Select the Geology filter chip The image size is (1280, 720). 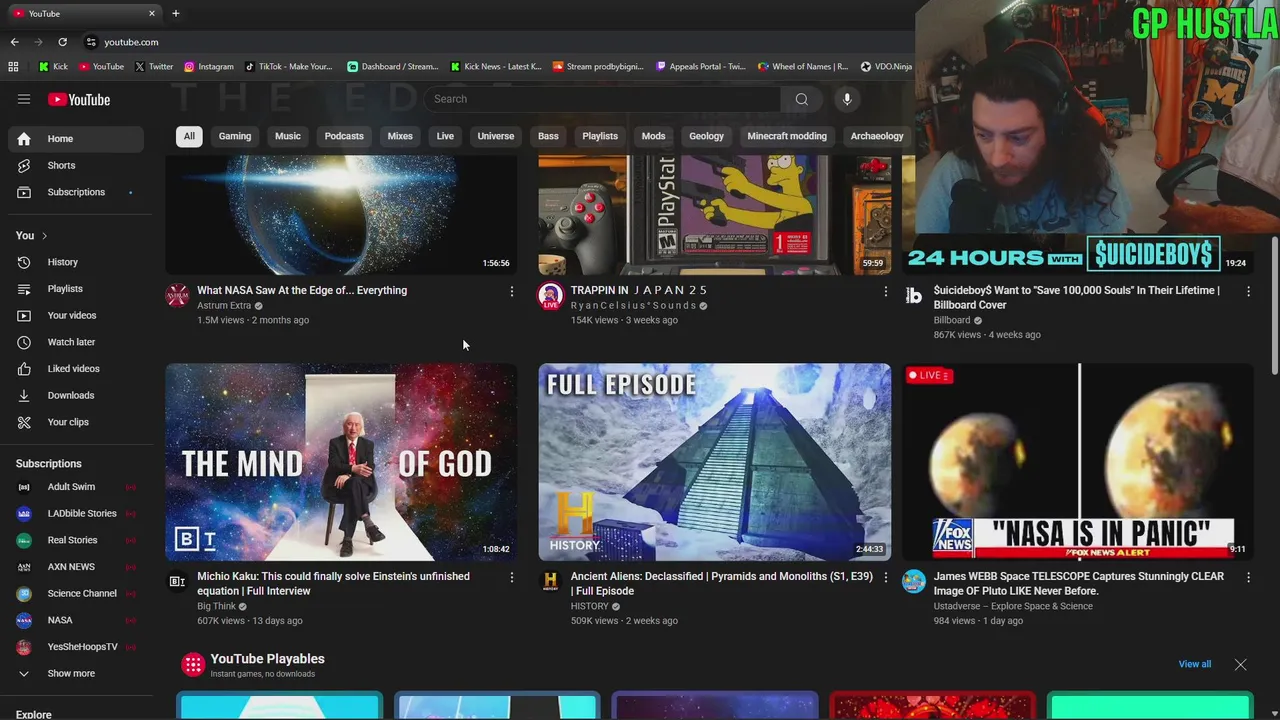(x=706, y=136)
